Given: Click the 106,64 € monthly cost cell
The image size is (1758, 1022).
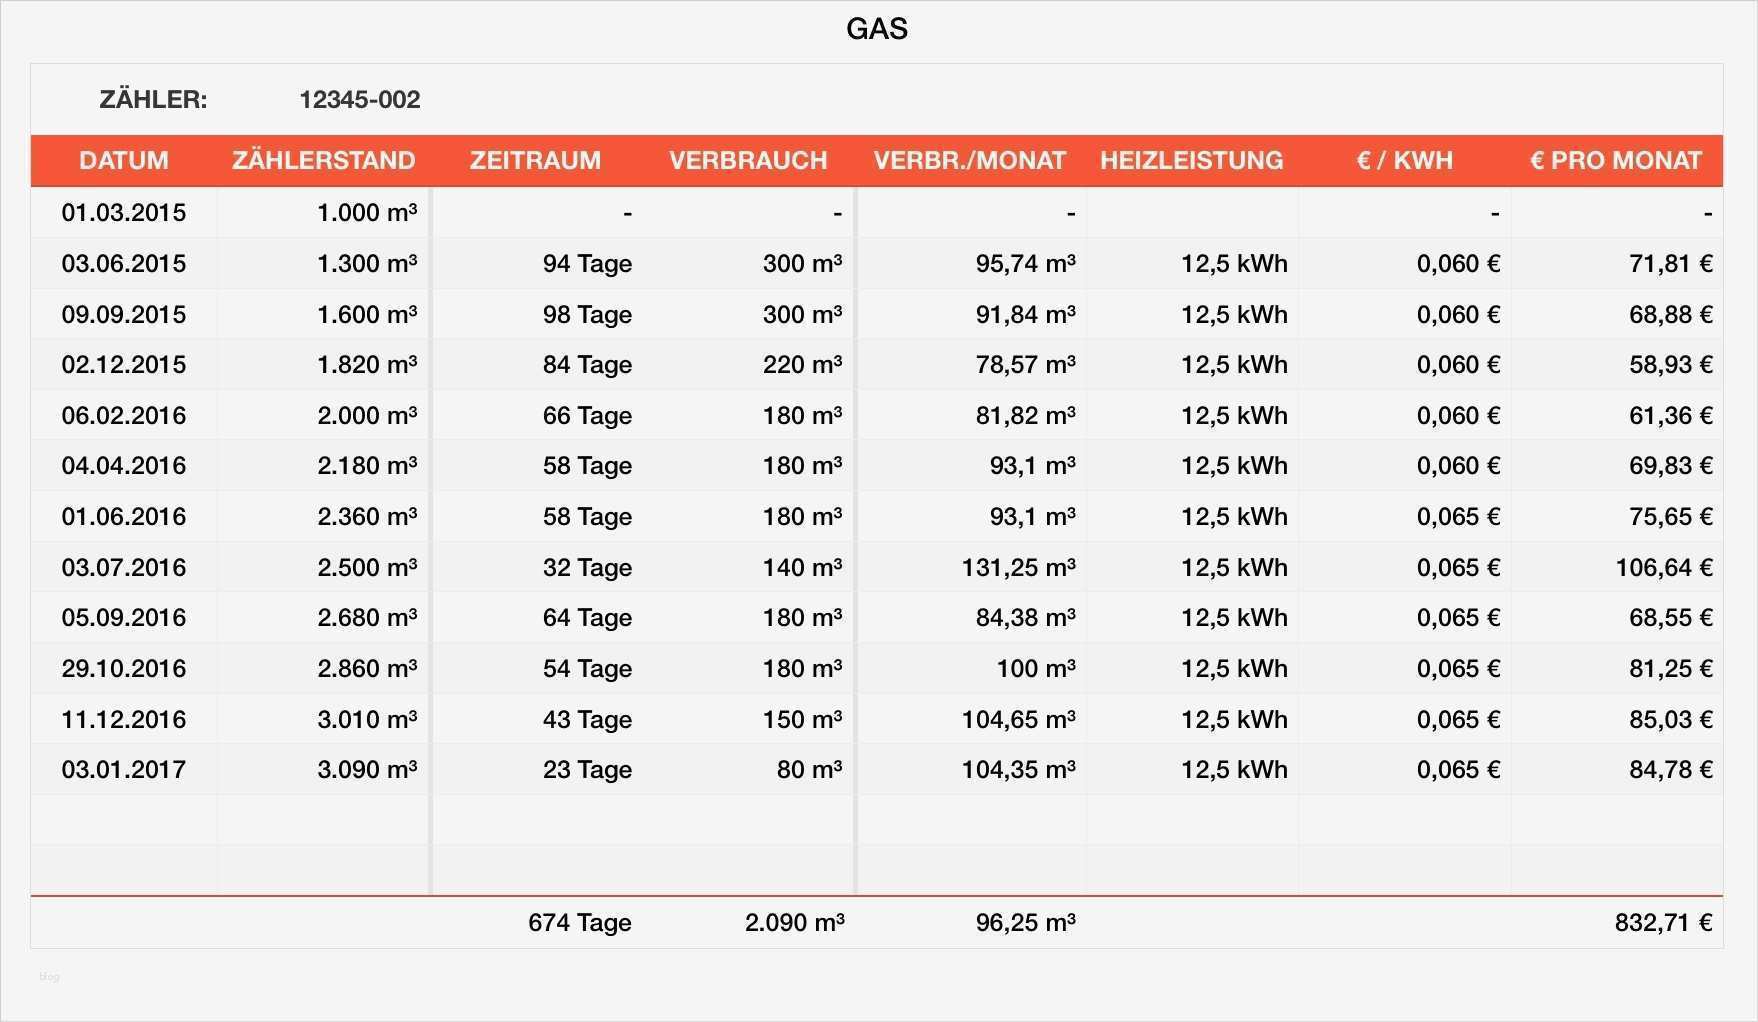Looking at the screenshot, I should click(x=1663, y=568).
